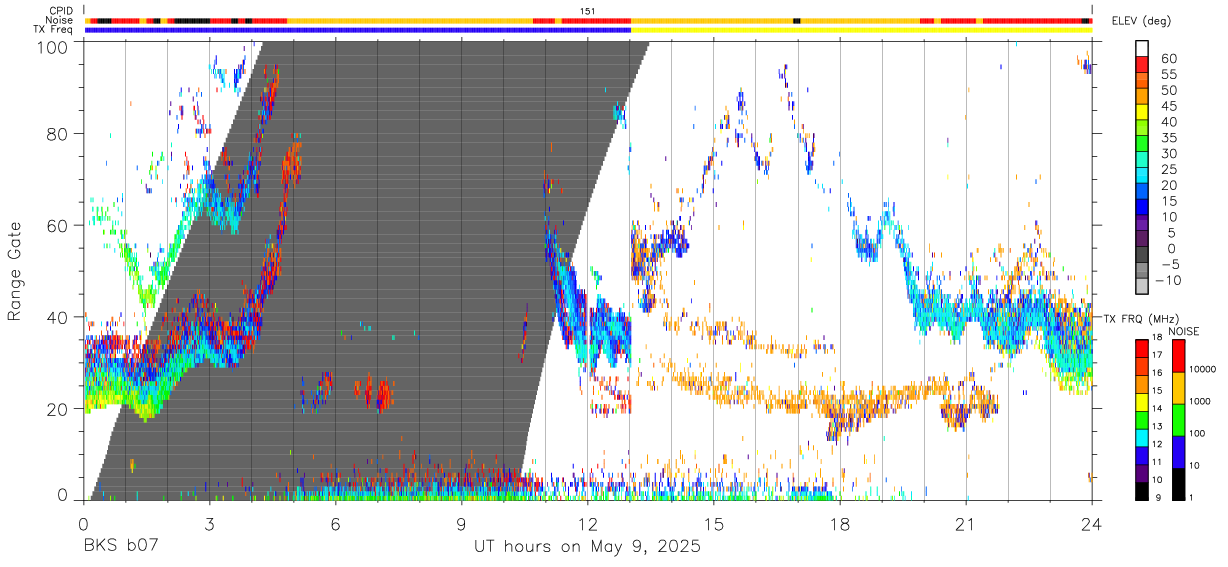The height and width of the screenshot is (567, 1228).
Task: Click the light gray bottom segment of ELEV colorbar
Action: tap(1142, 288)
